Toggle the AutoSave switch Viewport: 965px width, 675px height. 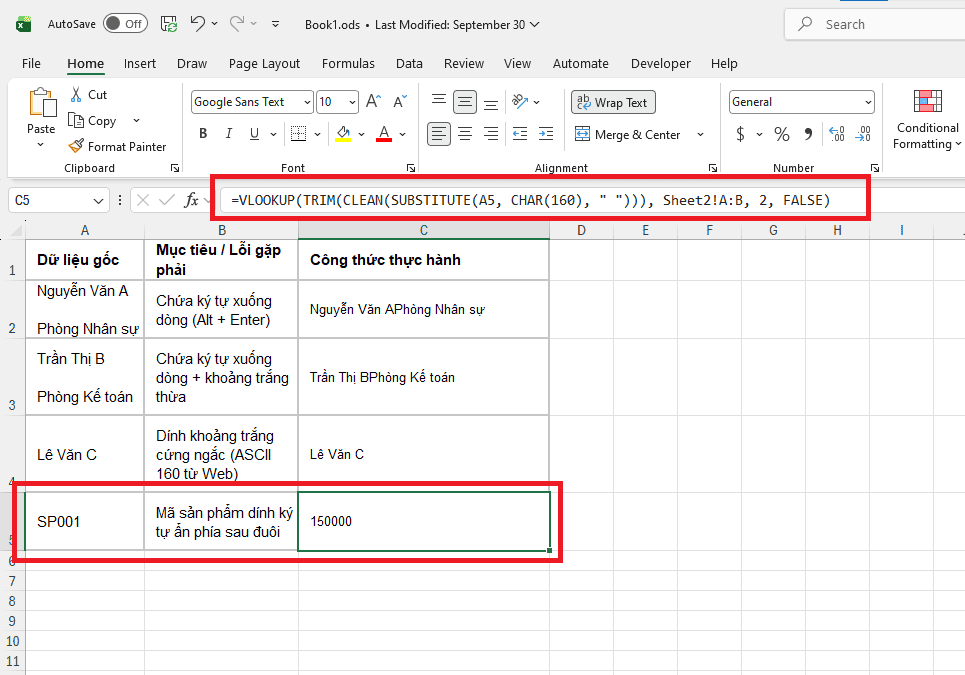(x=126, y=24)
